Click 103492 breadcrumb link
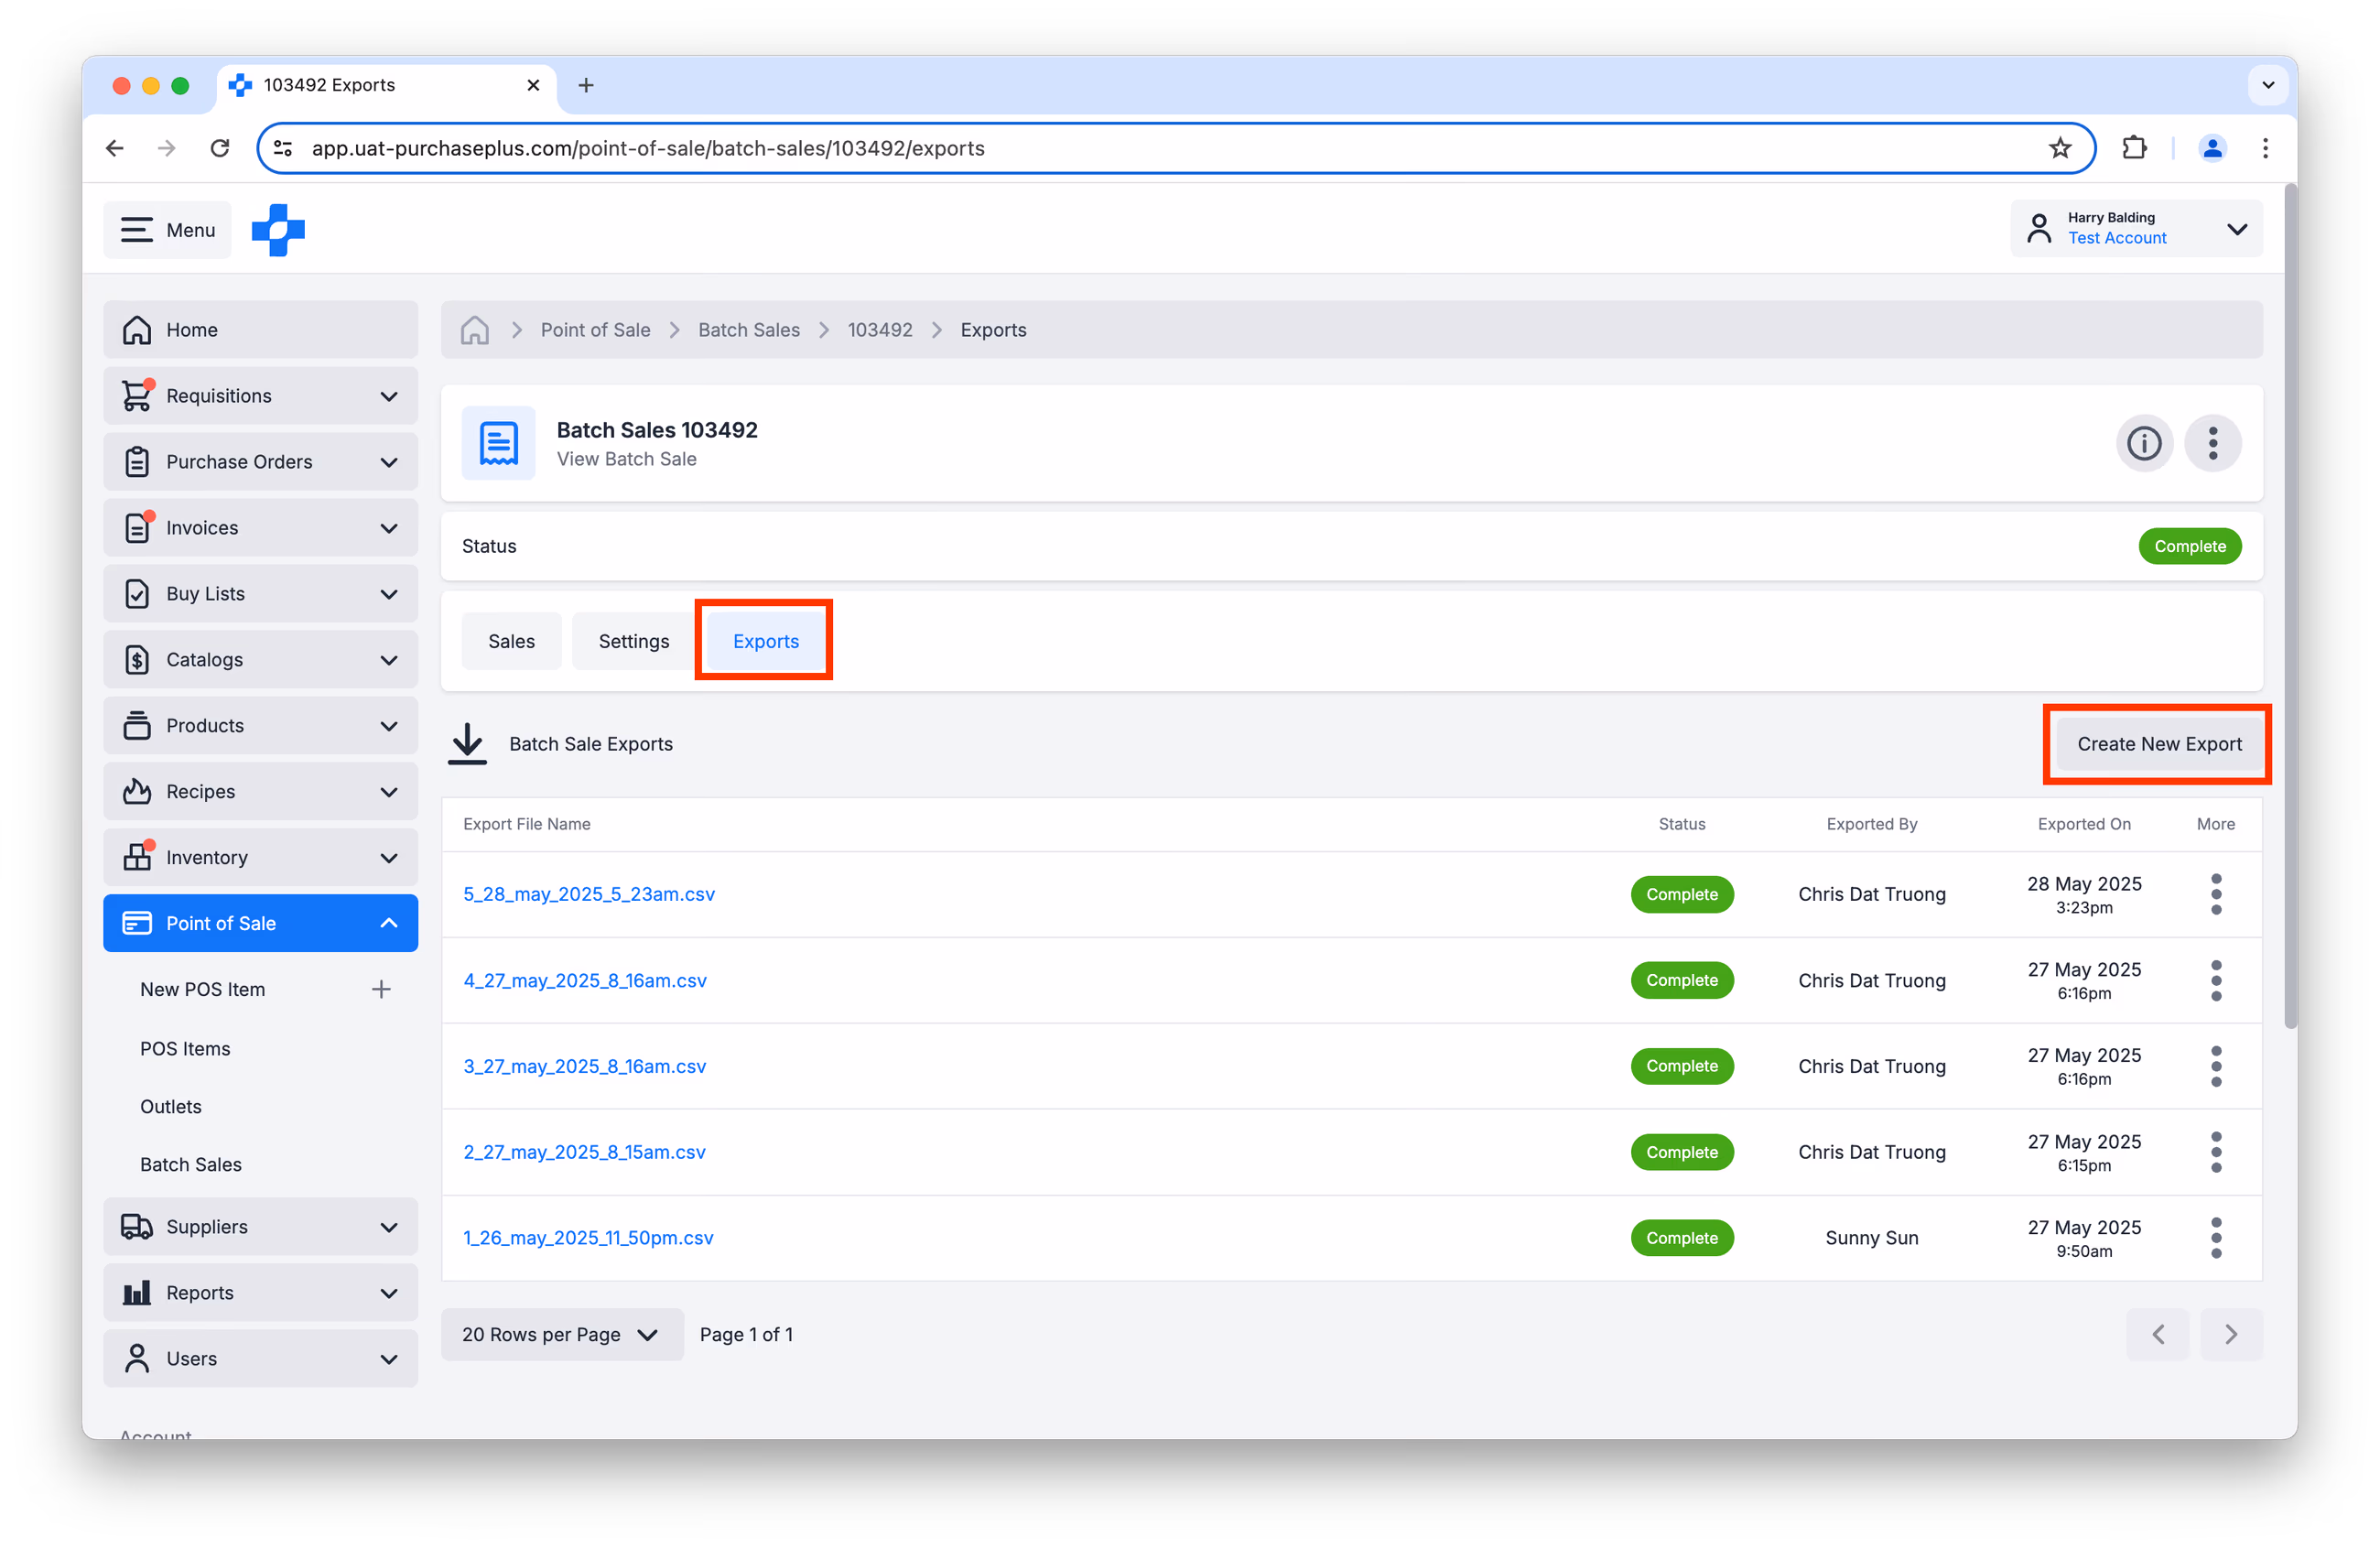 (879, 330)
